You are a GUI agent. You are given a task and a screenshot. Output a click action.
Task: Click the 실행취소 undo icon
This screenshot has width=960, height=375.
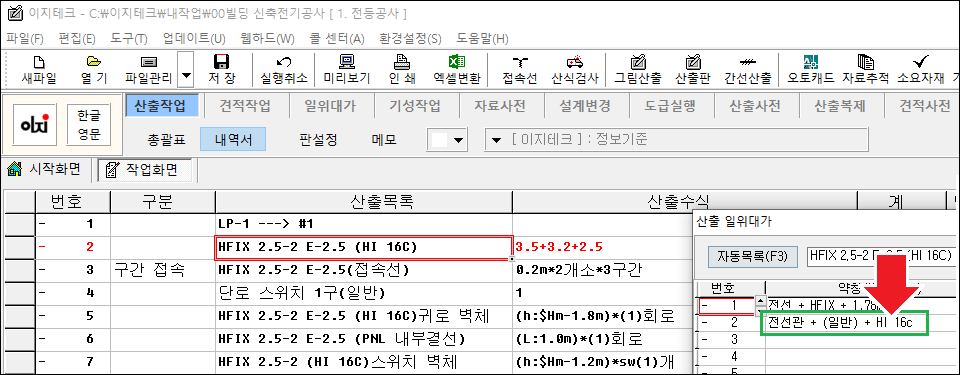point(283,70)
